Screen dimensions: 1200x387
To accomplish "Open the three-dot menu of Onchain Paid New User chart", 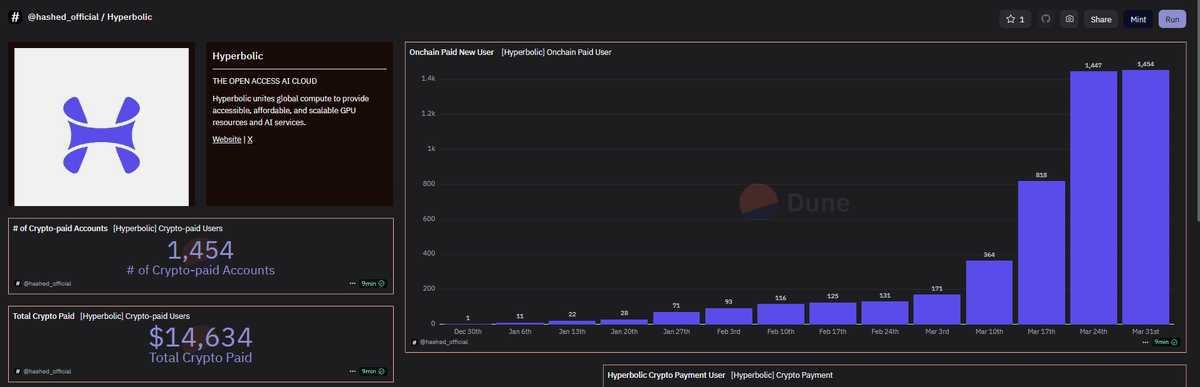I will click(x=1145, y=342).
